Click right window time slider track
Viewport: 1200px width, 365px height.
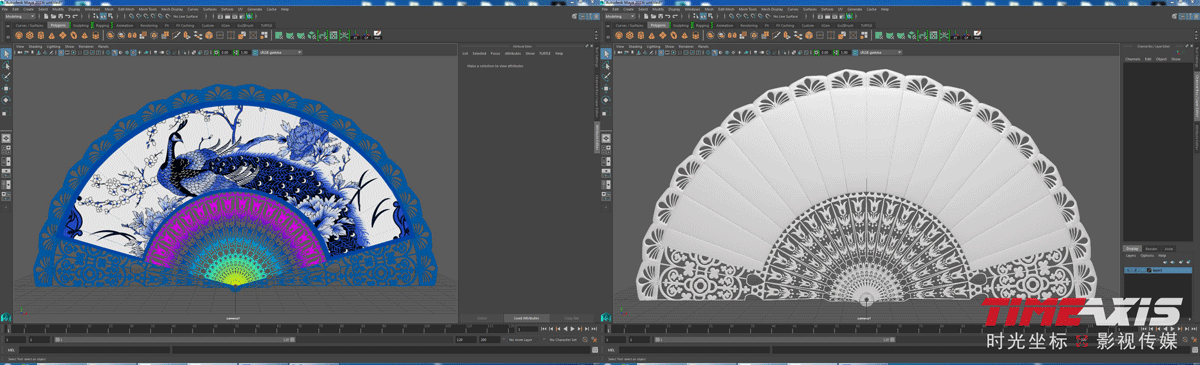click(862, 328)
